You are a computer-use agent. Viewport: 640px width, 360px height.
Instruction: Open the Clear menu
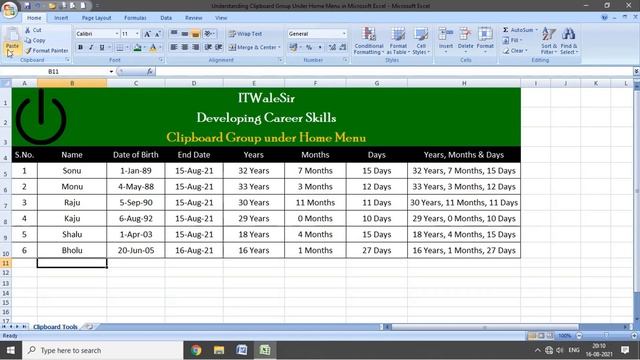click(x=515, y=51)
